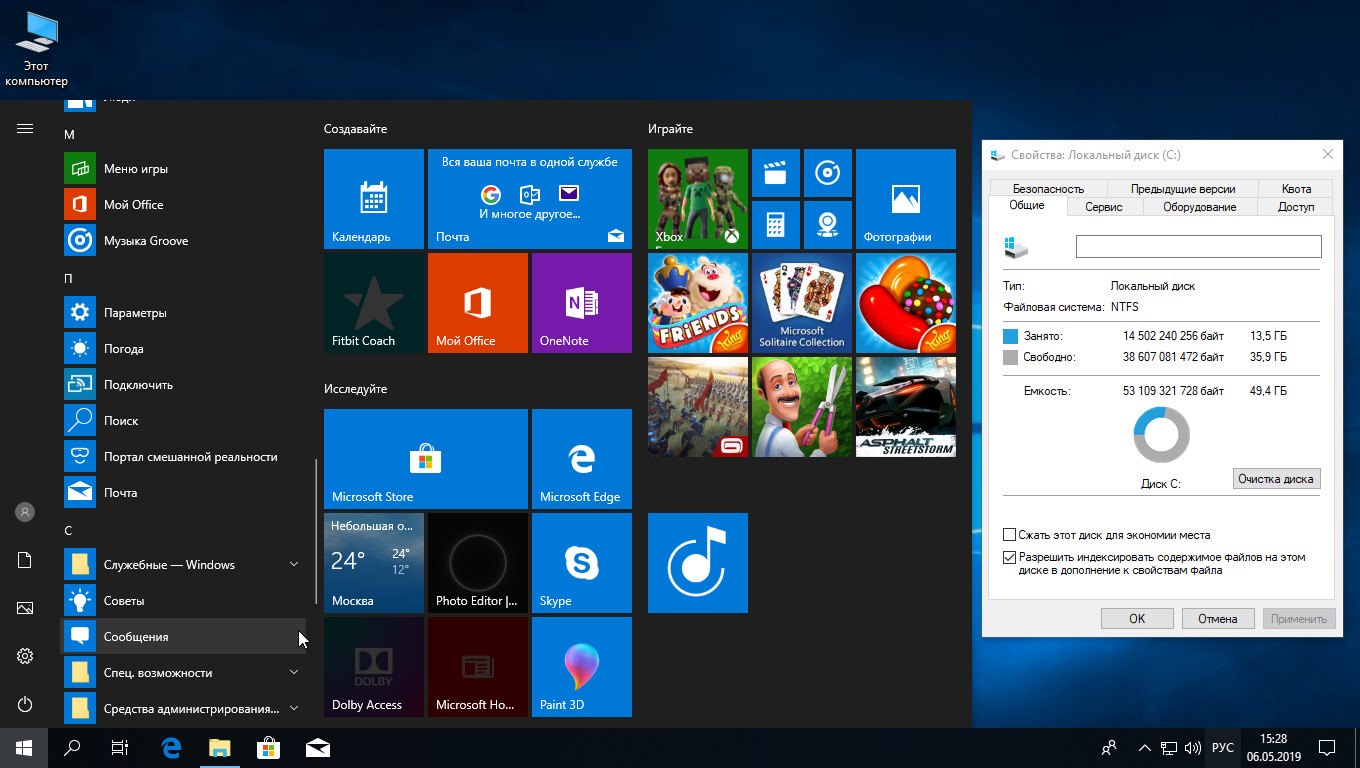Open the Этот компьютер desktop icon
1360x768 pixels.
pos(36,50)
